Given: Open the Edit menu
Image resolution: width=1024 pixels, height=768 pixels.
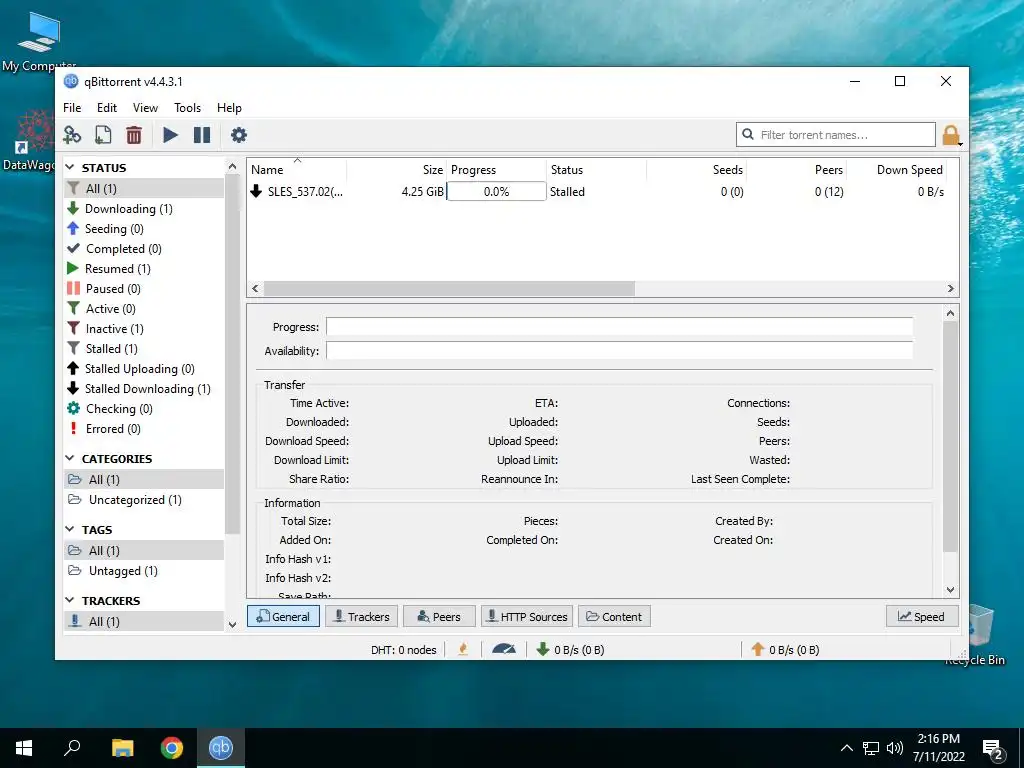Looking at the screenshot, I should [106, 108].
